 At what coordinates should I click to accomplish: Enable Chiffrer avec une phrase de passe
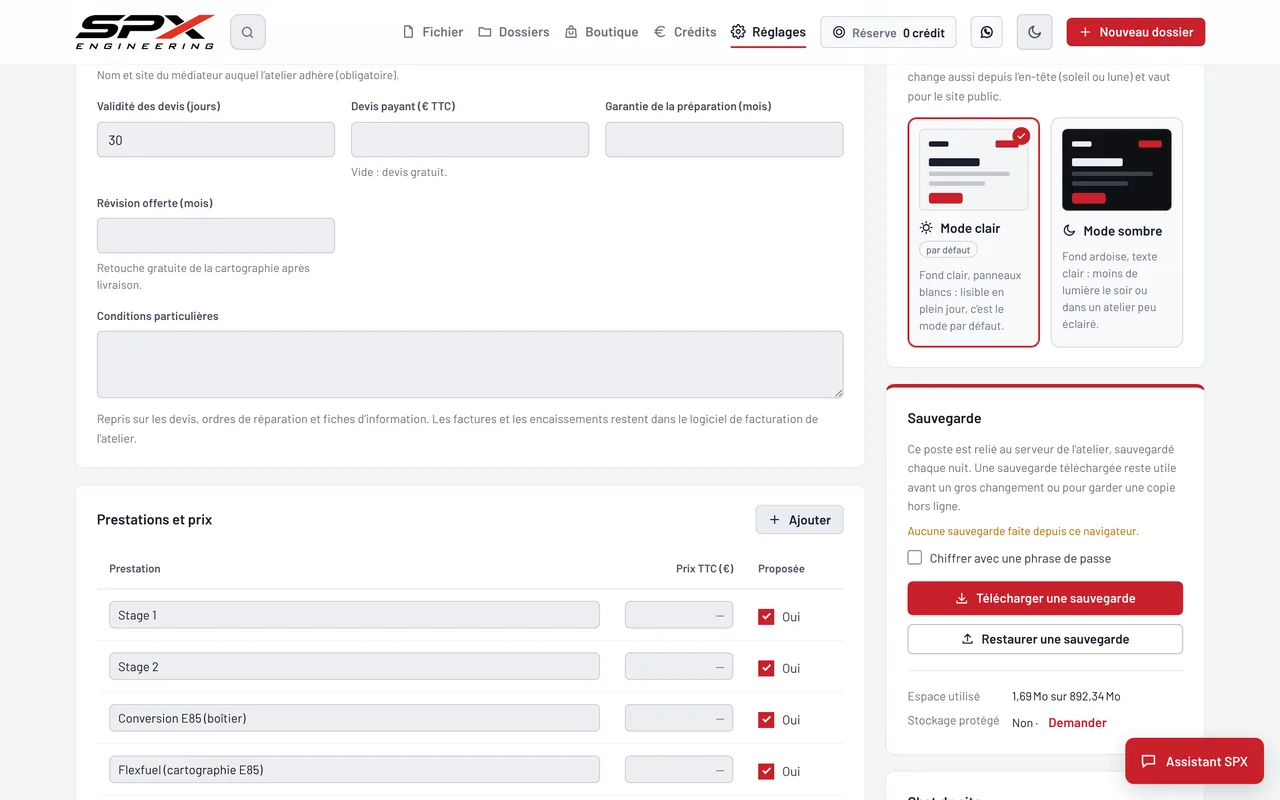914,558
